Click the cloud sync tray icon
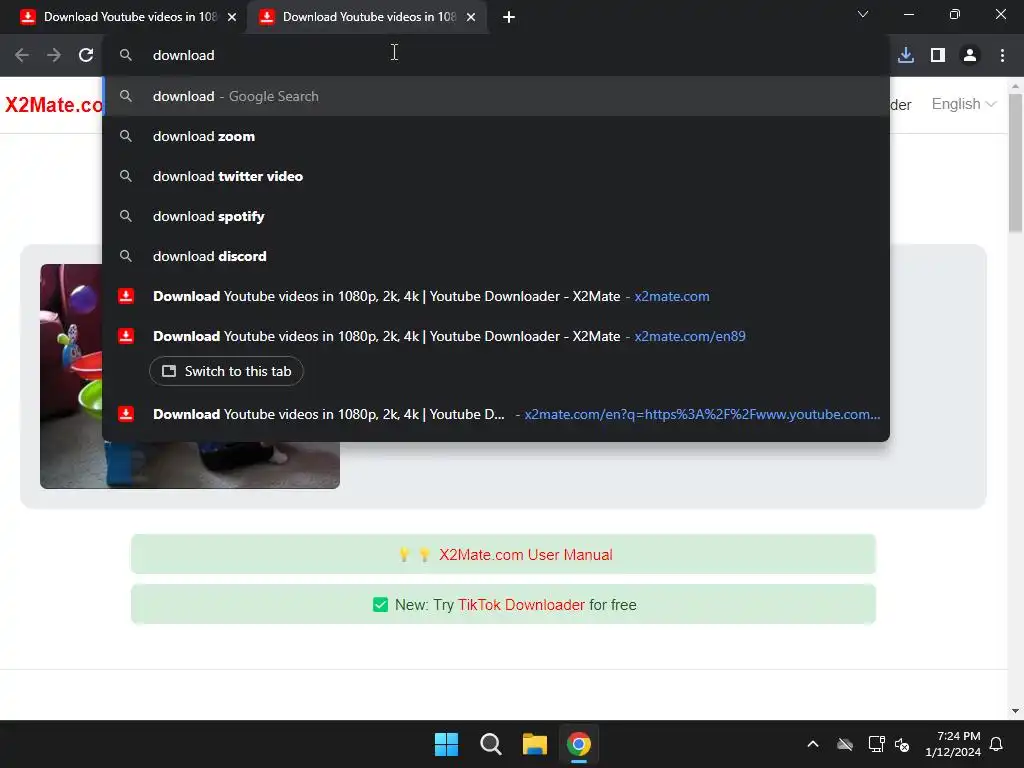1024x768 pixels. 845,744
